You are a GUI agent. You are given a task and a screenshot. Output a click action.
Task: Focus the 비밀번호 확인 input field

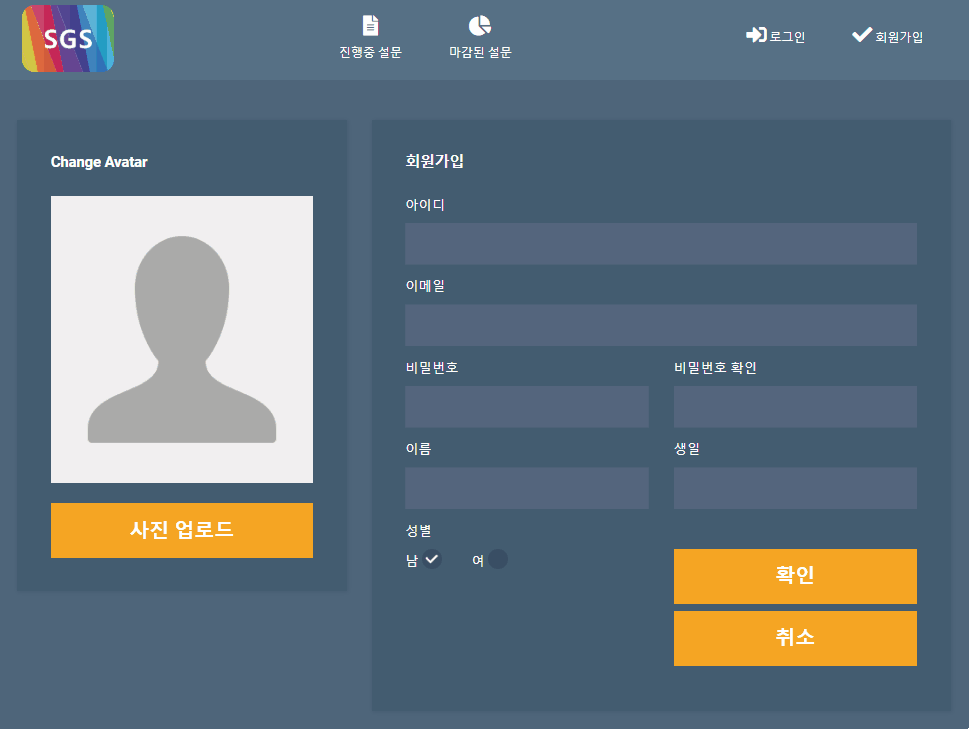(x=795, y=407)
